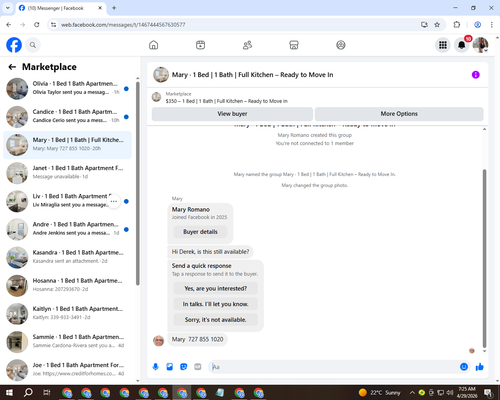Click the Facebook logo
500x400 pixels.
(x=14, y=45)
